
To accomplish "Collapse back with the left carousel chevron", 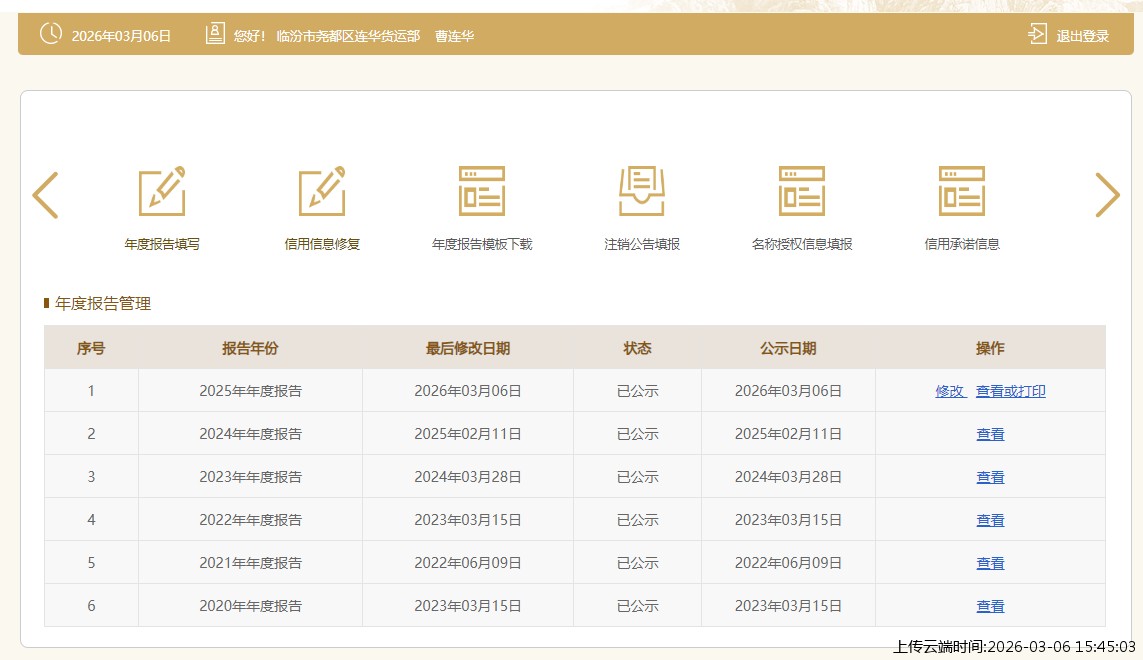I will [45, 195].
